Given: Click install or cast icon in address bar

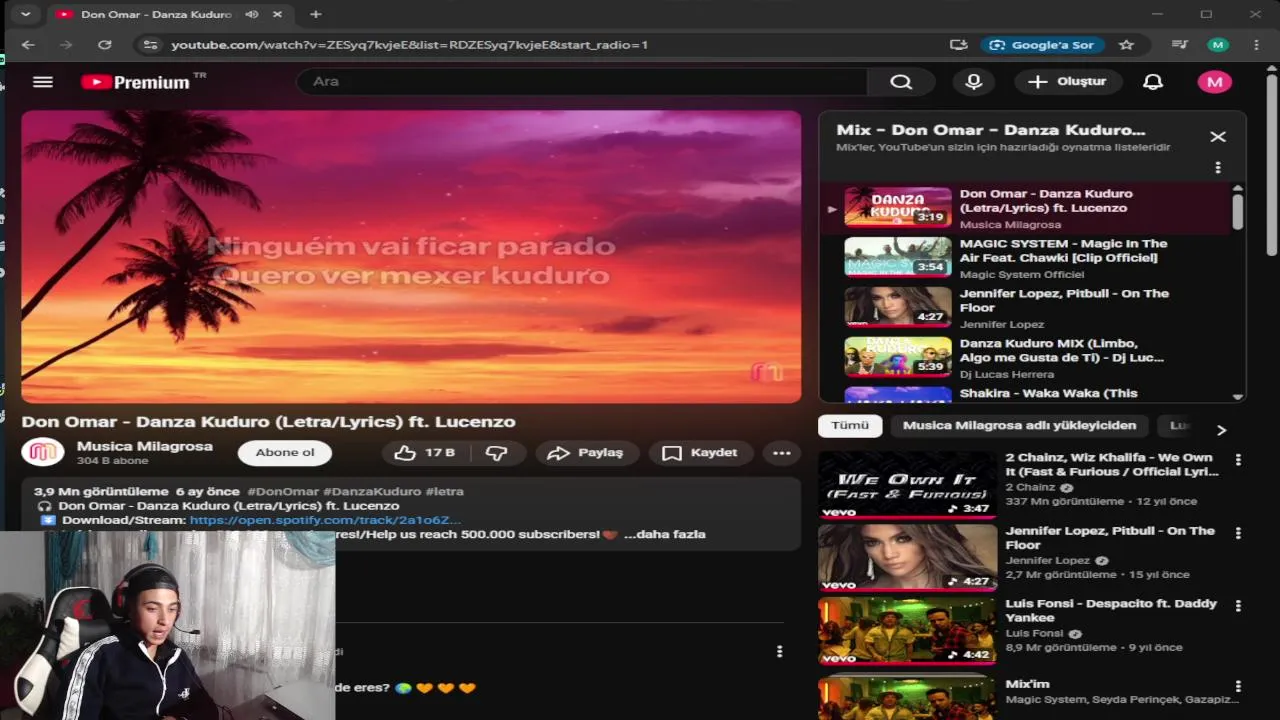Looking at the screenshot, I should pos(959,45).
